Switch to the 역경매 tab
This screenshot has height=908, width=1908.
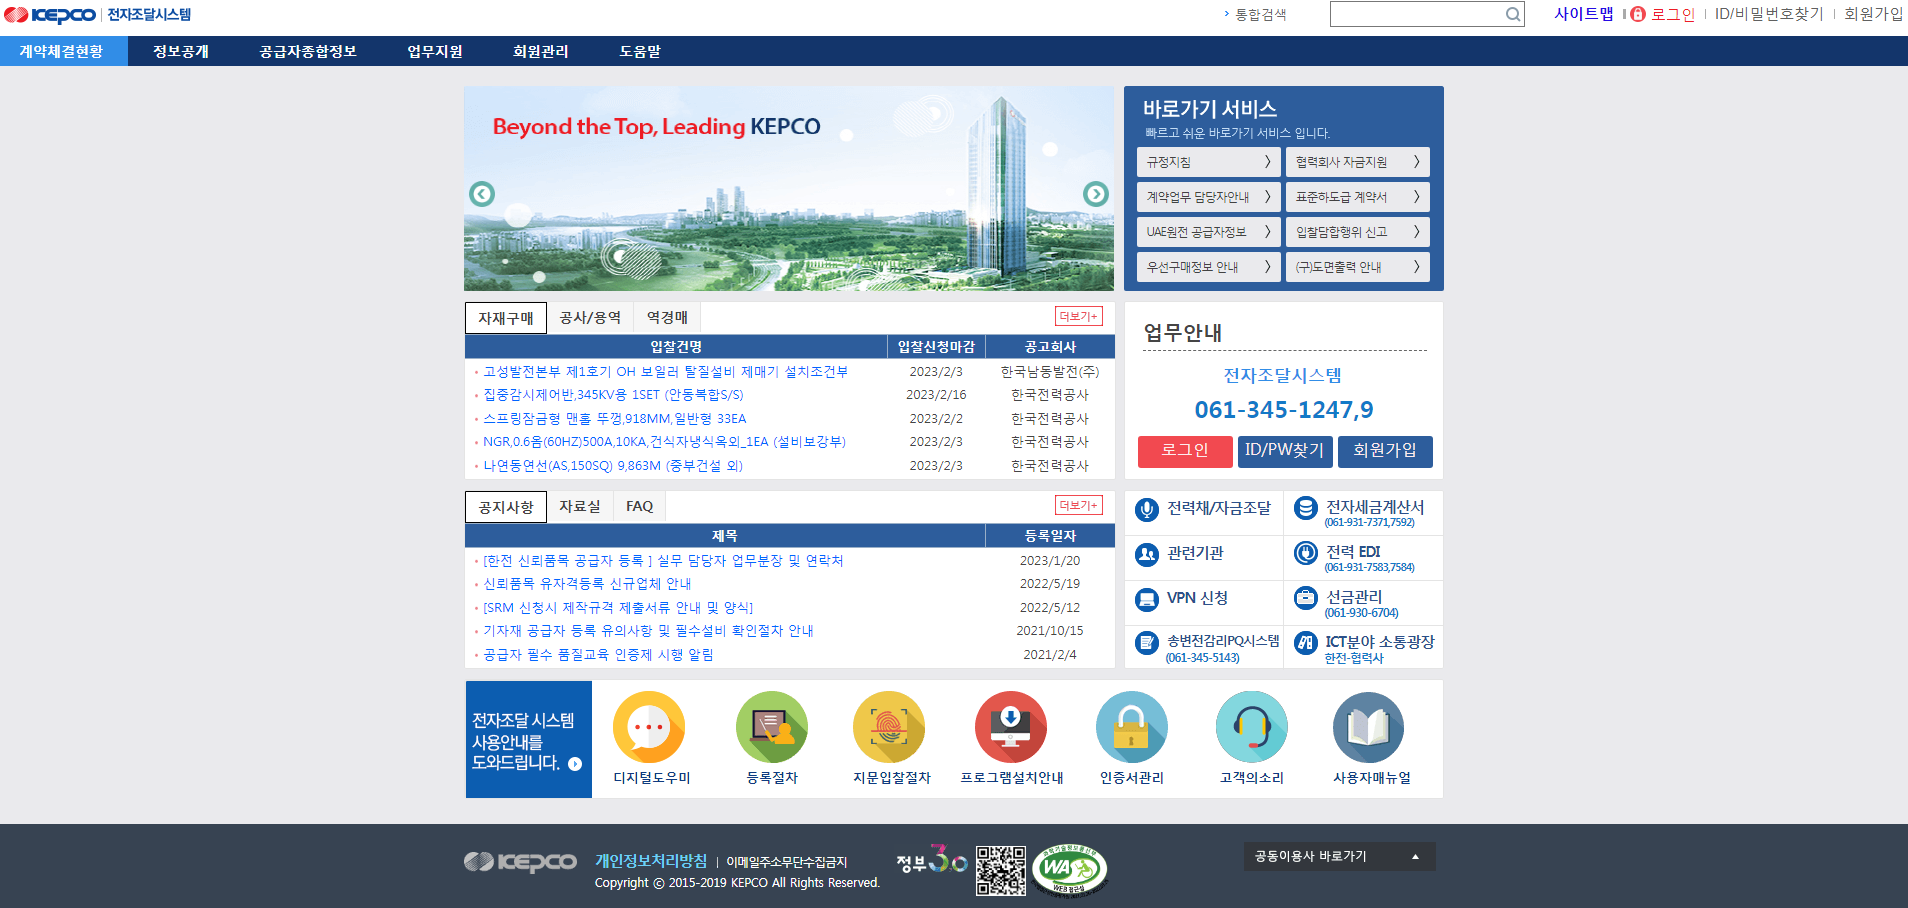[667, 318]
